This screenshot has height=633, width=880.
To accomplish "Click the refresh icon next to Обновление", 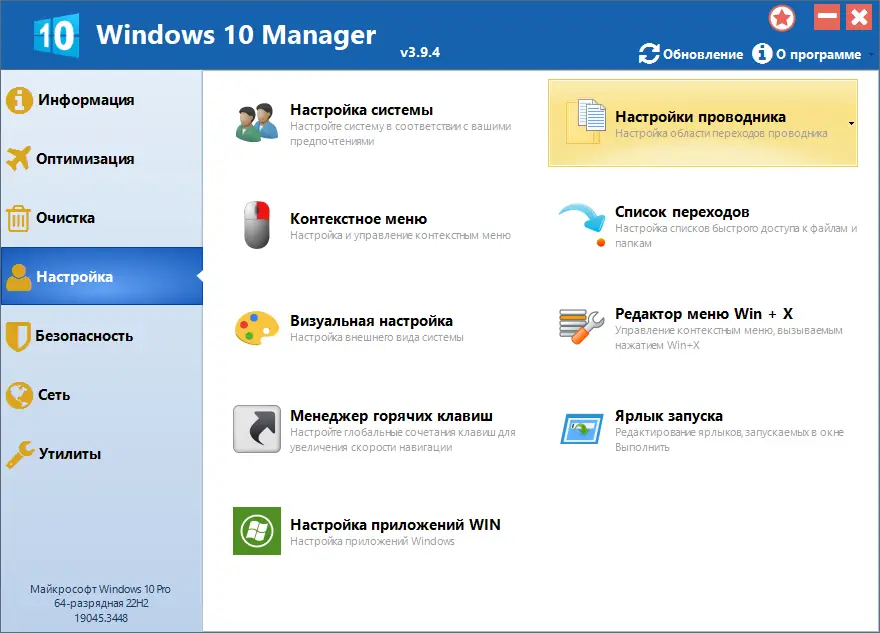I will coord(649,55).
